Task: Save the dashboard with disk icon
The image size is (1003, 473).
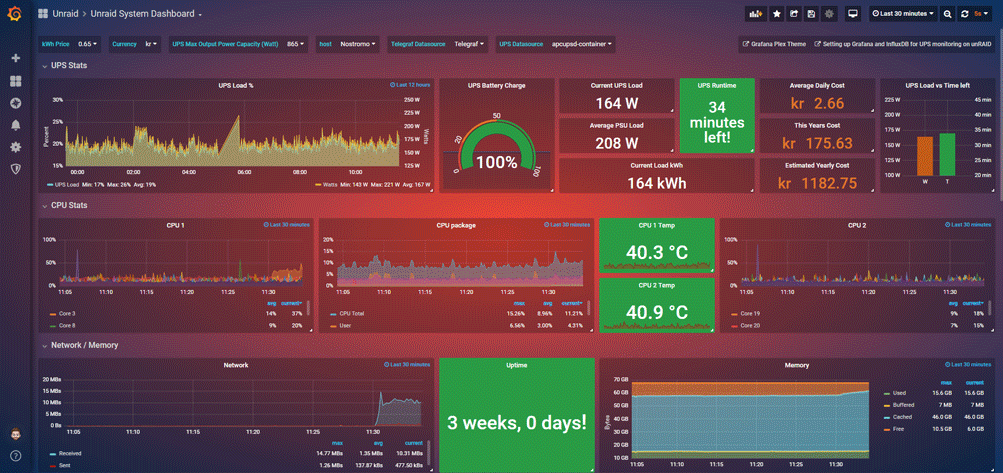Action: coord(811,14)
